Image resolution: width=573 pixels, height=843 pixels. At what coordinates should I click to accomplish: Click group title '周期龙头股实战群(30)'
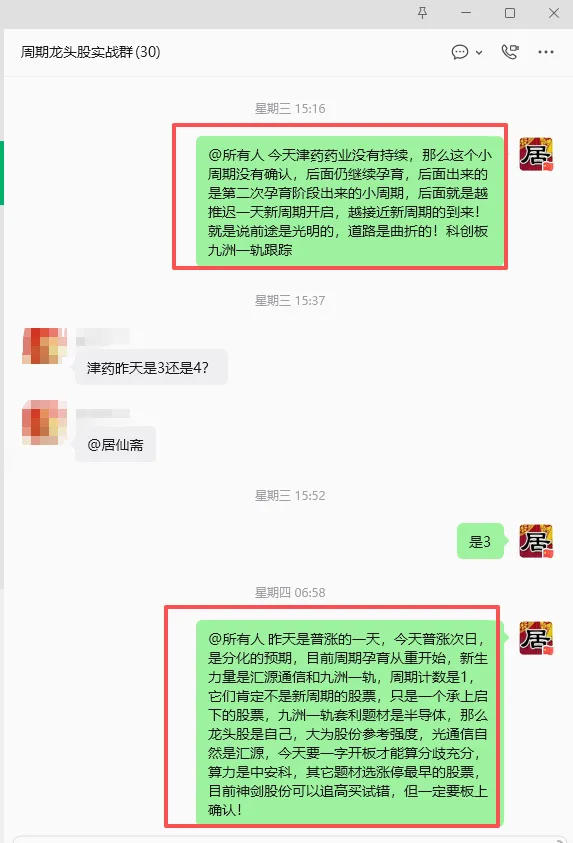point(90,52)
